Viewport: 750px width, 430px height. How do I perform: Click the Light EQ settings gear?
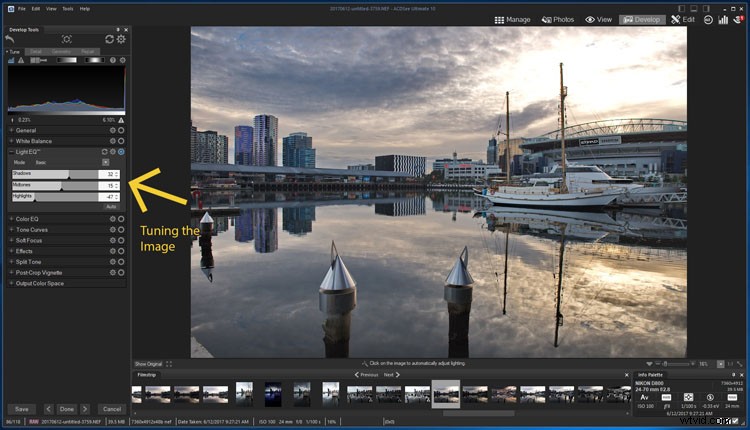(113, 152)
